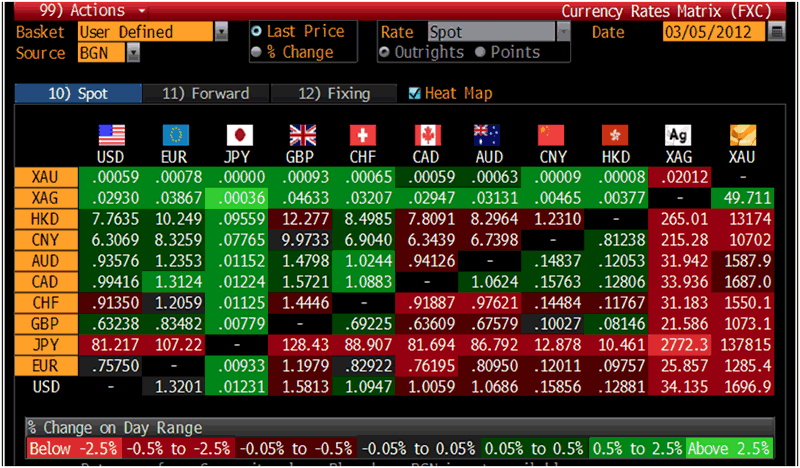This screenshot has width=800, height=468.
Task: Click the Above 2.5% green legend swatch
Action: click(x=730, y=449)
